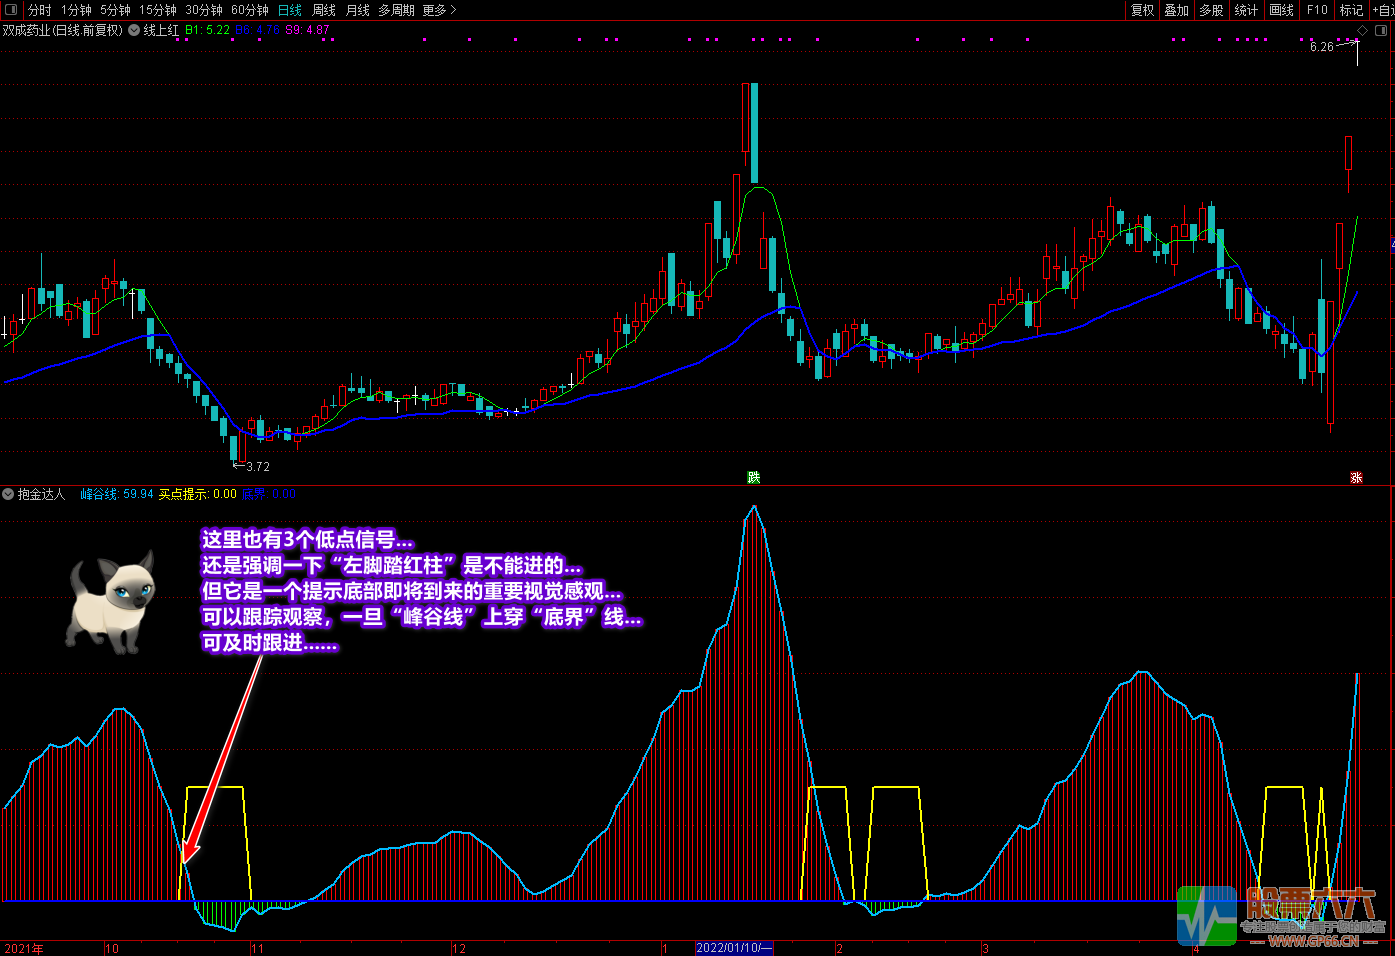Click the 统计 statistics button
Screen dimensions: 1395x956
(x=1246, y=10)
